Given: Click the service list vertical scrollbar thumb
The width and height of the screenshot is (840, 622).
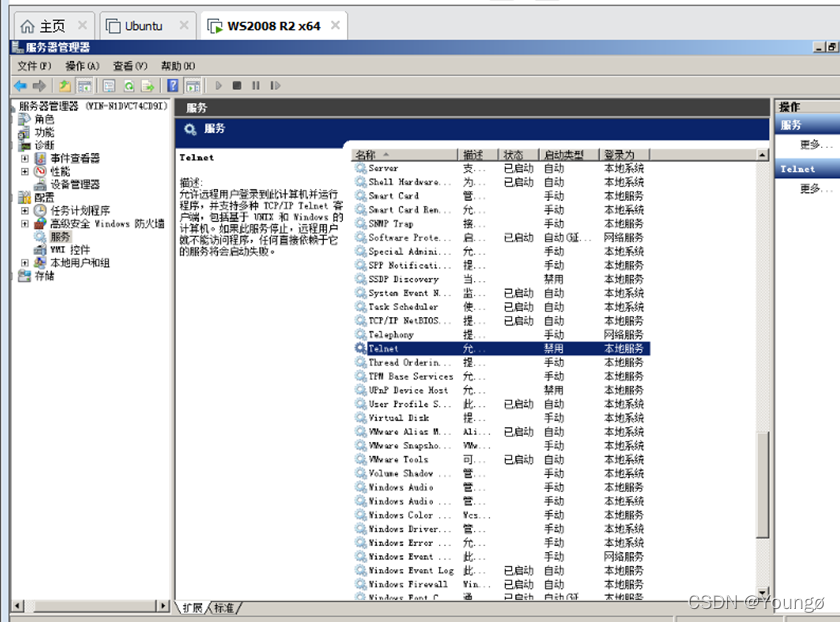Looking at the screenshot, I should [x=763, y=484].
